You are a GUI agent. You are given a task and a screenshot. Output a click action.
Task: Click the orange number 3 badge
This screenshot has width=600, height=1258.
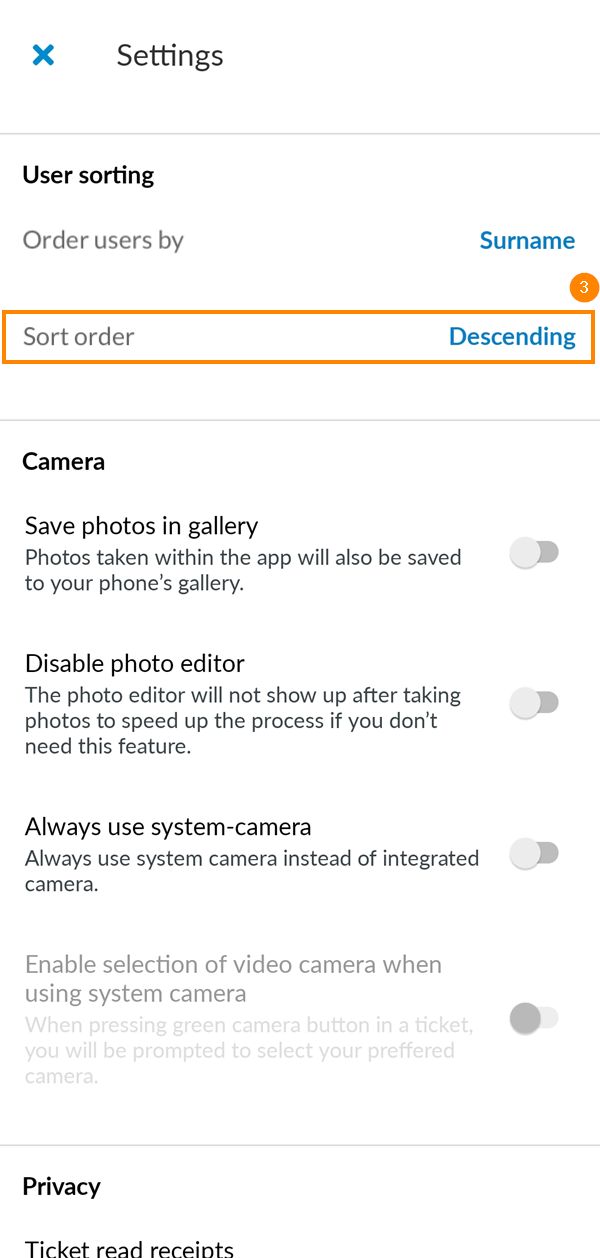point(584,288)
